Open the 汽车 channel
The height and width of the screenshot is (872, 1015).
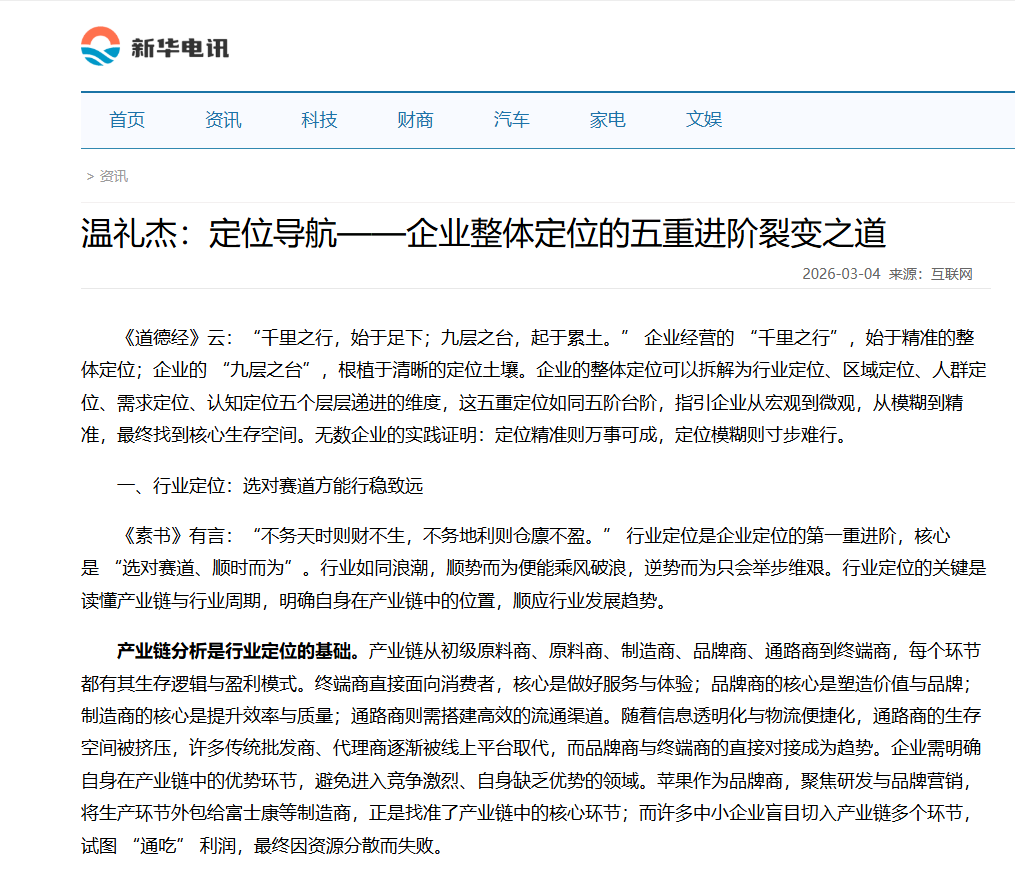tap(511, 119)
